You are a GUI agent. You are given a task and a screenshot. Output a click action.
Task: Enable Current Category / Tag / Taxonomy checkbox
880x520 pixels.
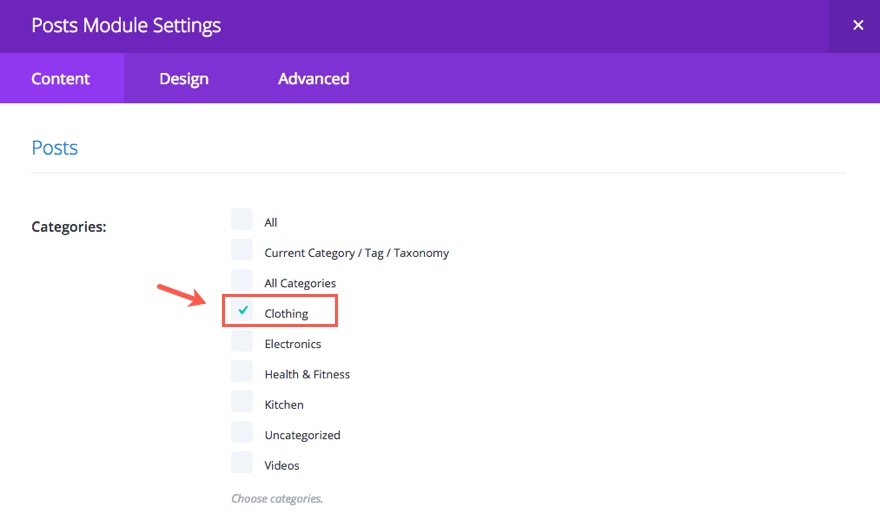[242, 250]
